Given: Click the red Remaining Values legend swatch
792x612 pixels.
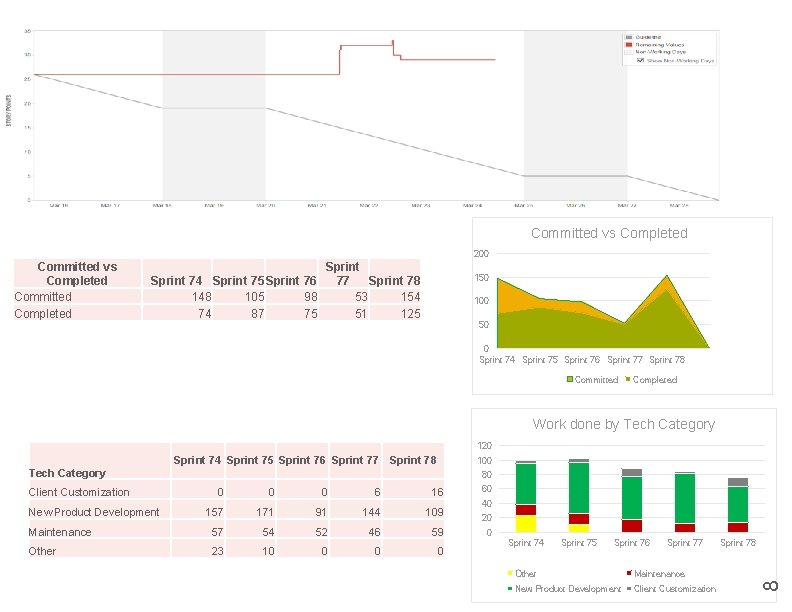Looking at the screenshot, I should tap(629, 45).
